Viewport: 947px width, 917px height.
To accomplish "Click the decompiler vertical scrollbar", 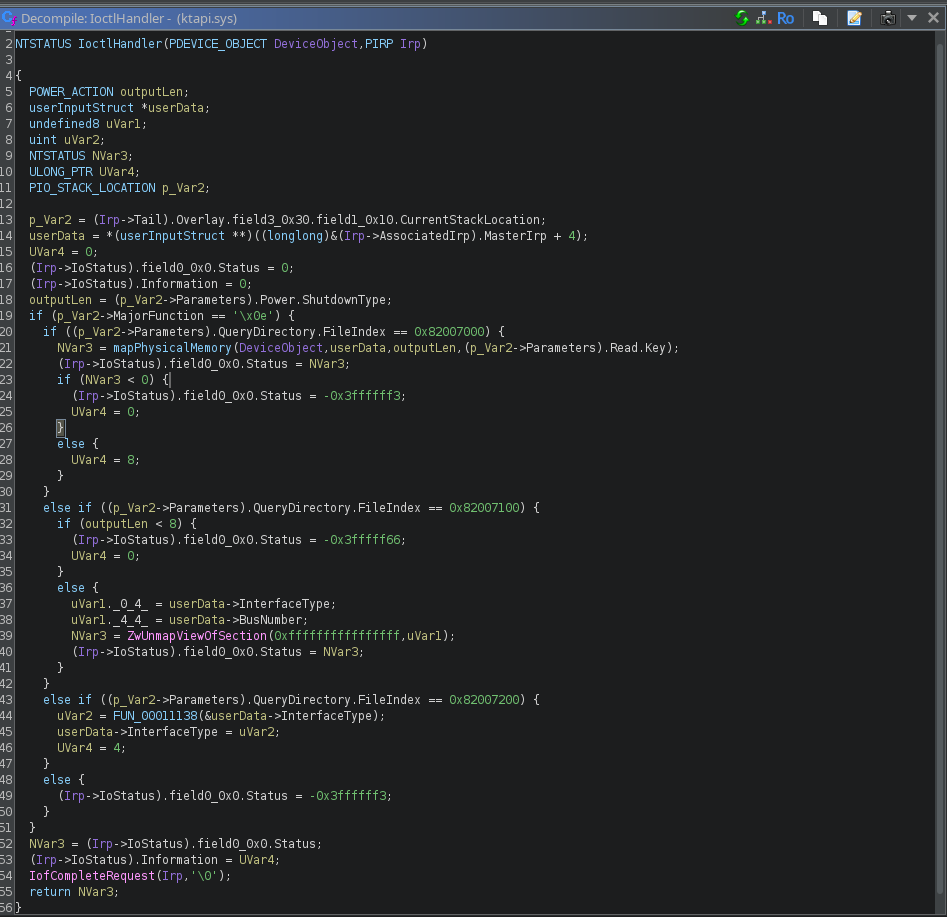I will coord(940,471).
